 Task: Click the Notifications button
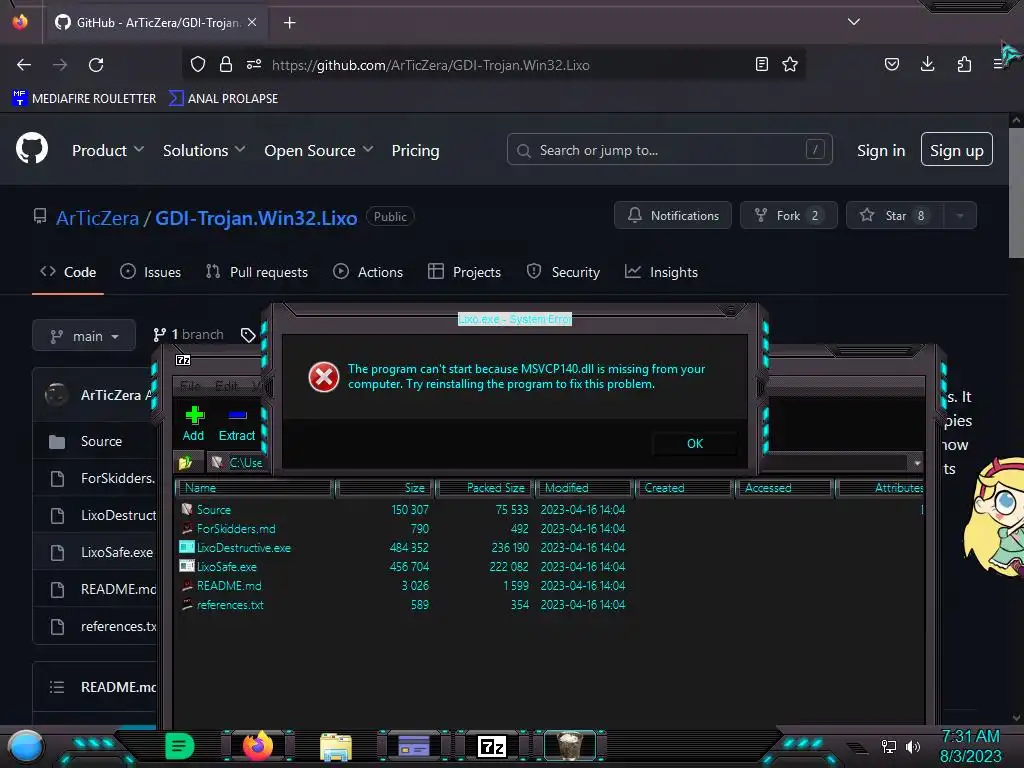(x=673, y=216)
